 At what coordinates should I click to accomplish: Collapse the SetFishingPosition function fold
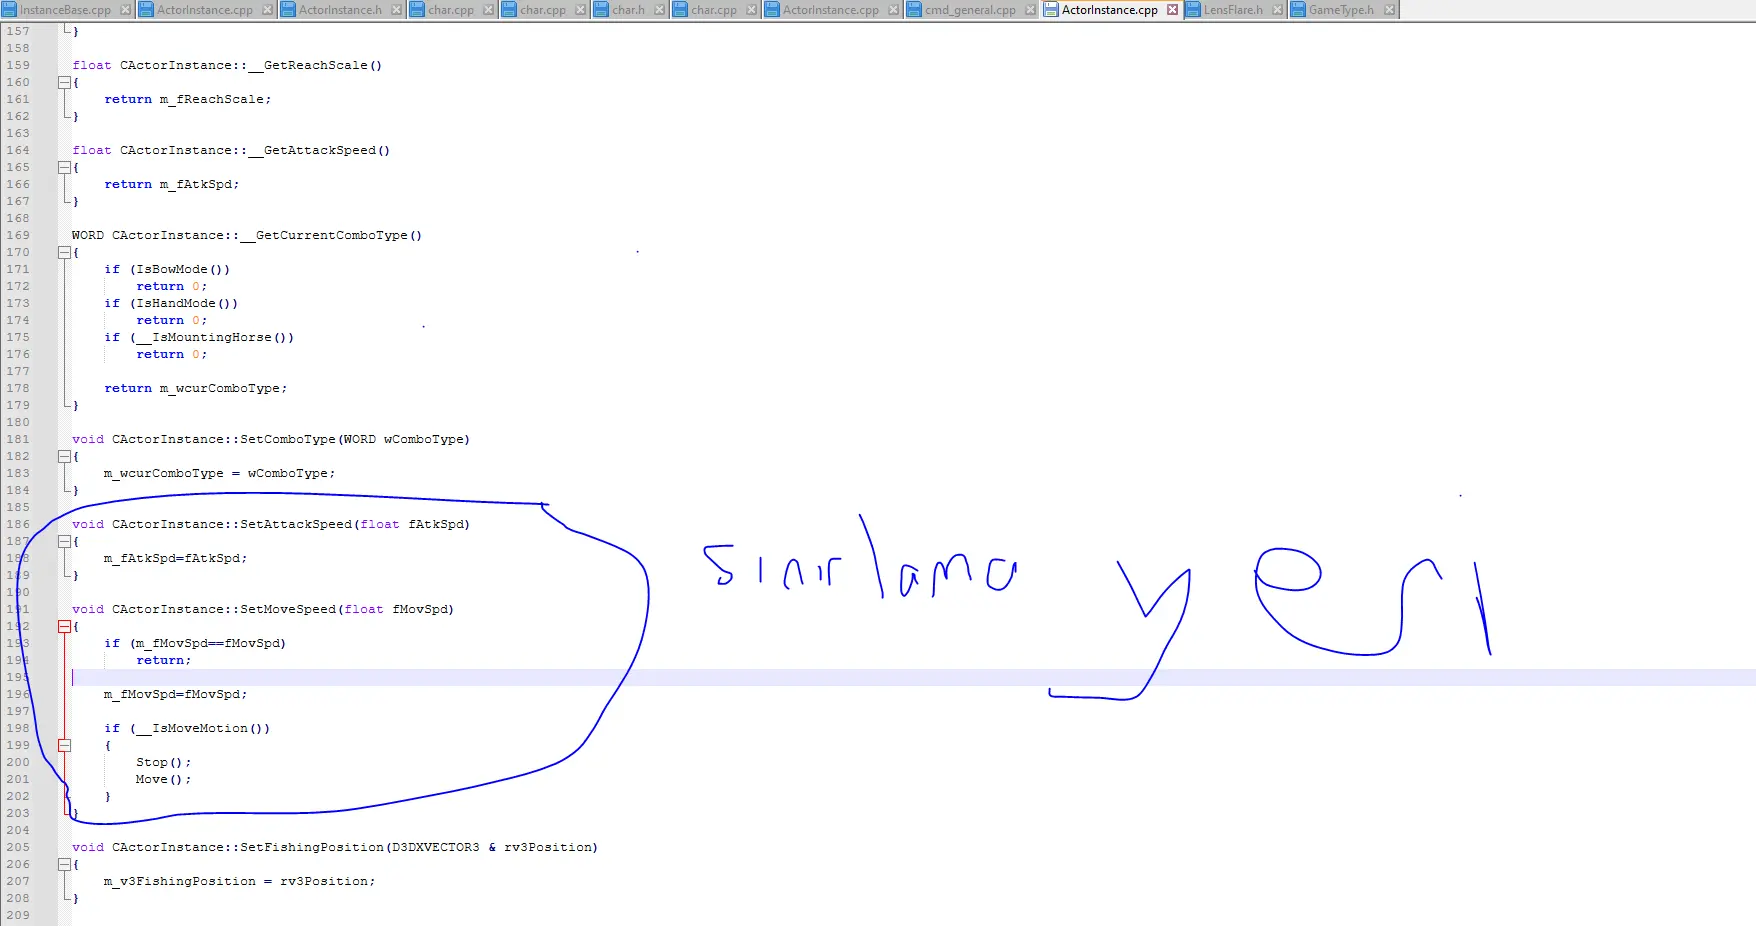(x=64, y=865)
